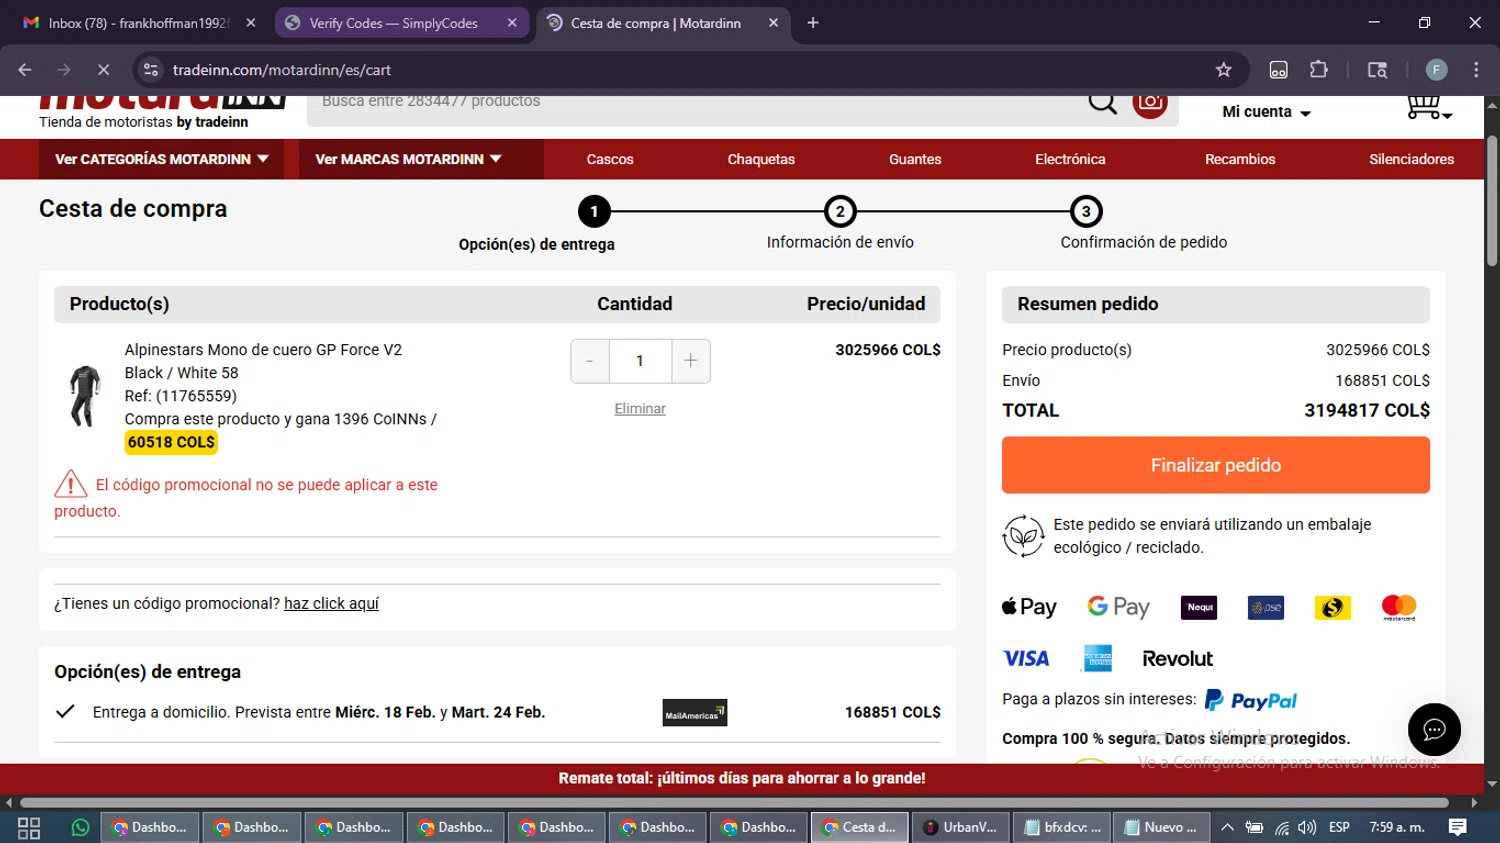1500x843 pixels.
Task: Click the haz click aquí promo link
Action: [331, 603]
